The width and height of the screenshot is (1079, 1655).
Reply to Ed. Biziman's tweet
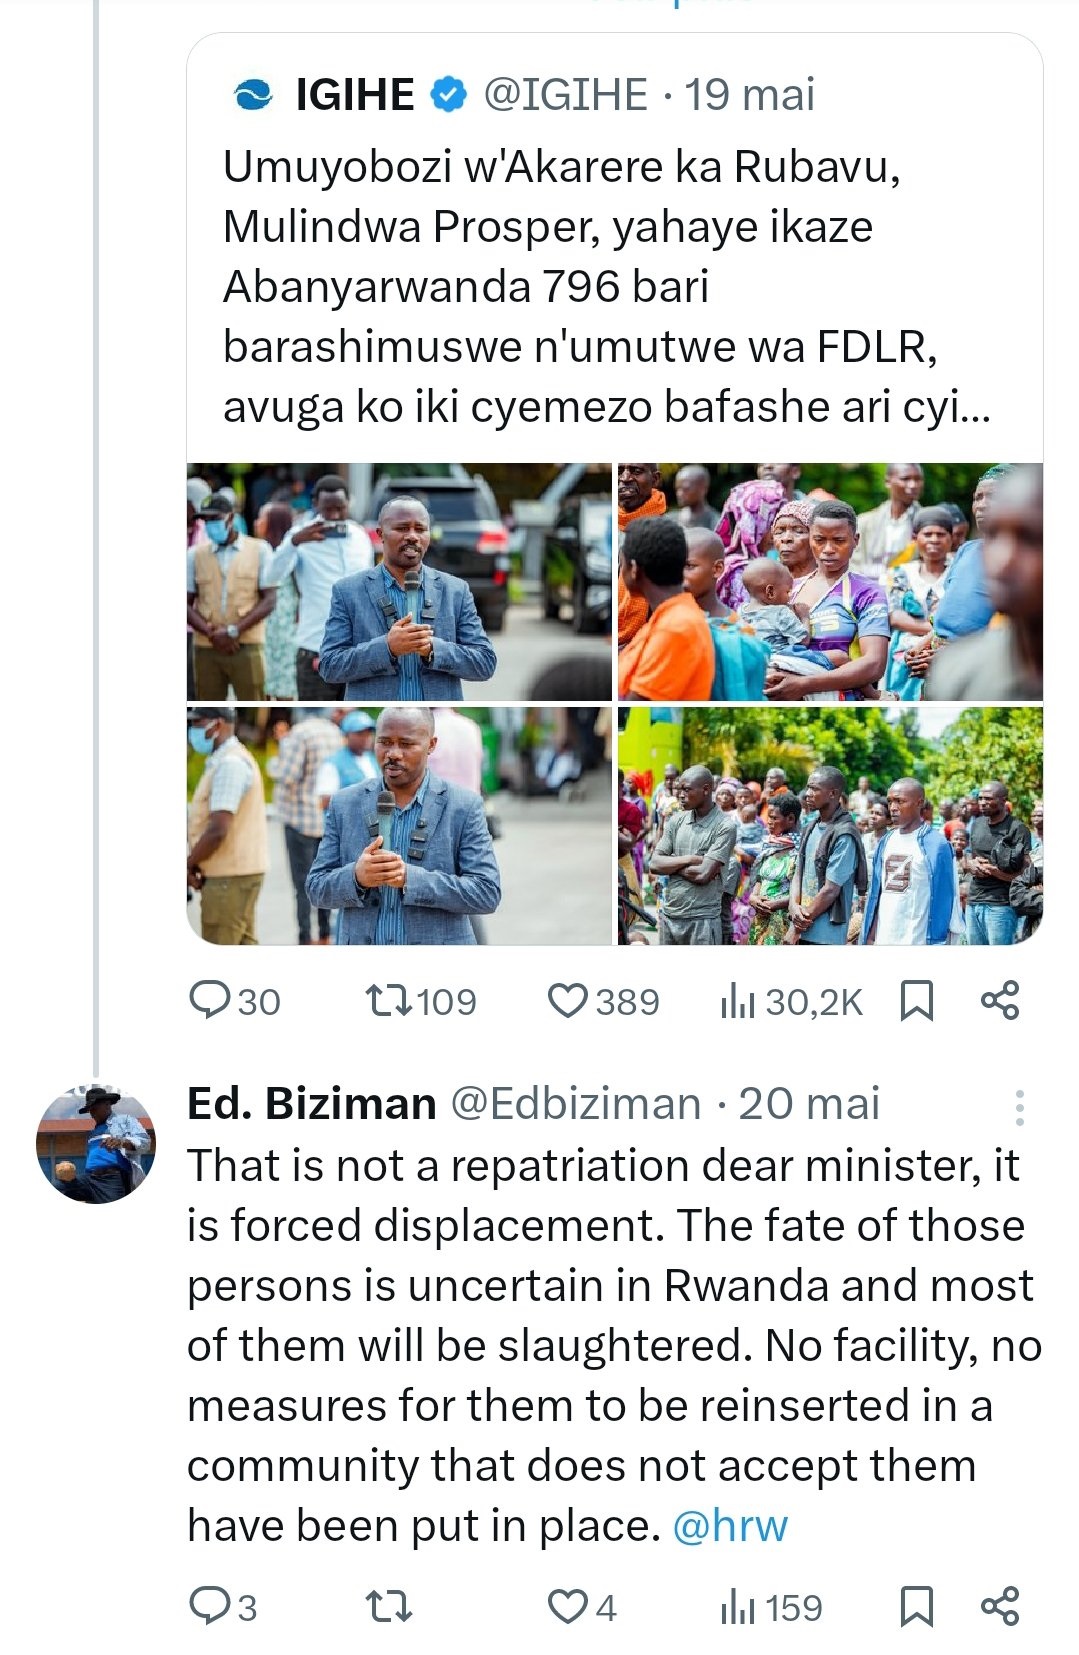[210, 1607]
